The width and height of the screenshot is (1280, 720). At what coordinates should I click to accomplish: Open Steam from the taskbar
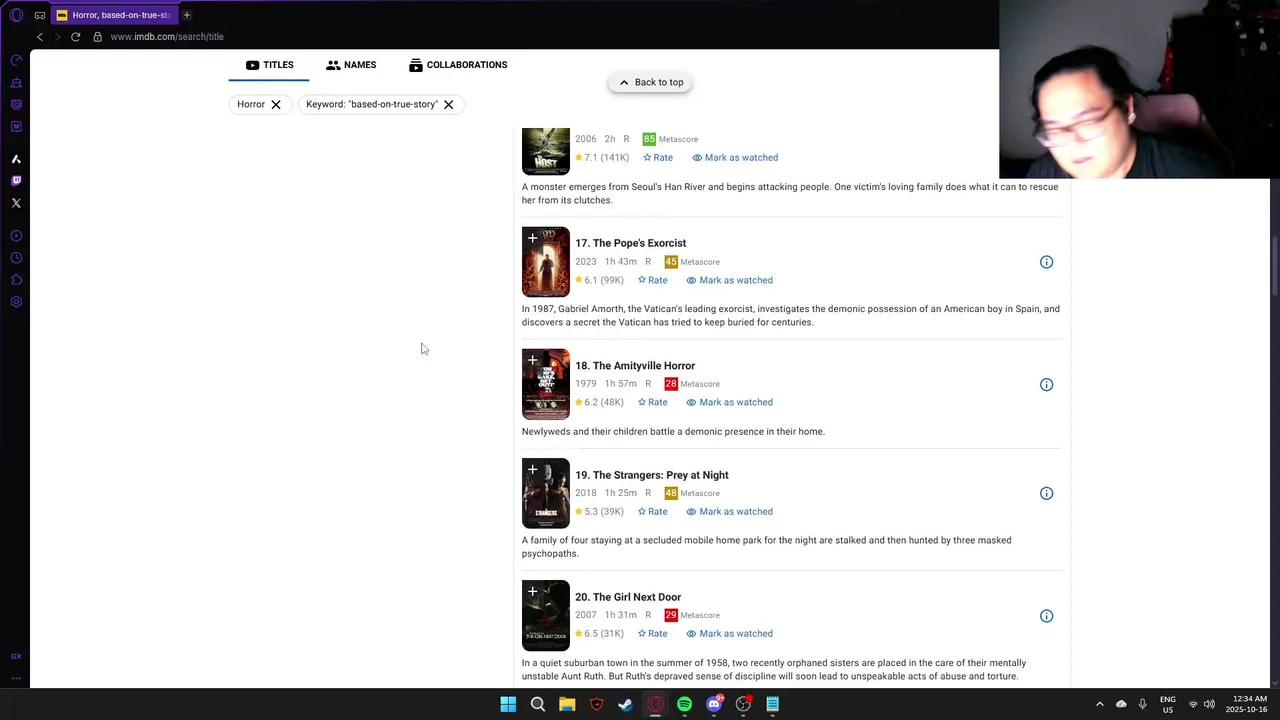tap(625, 704)
